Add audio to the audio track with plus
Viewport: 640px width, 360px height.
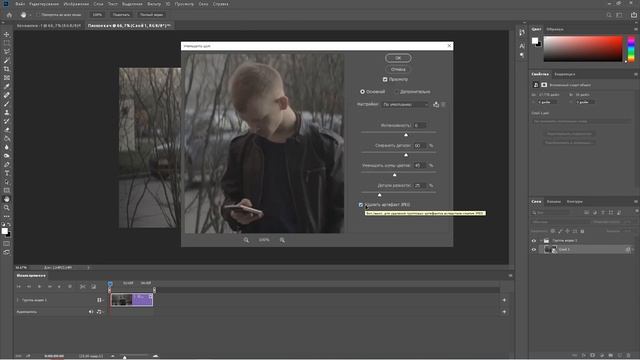(504, 312)
